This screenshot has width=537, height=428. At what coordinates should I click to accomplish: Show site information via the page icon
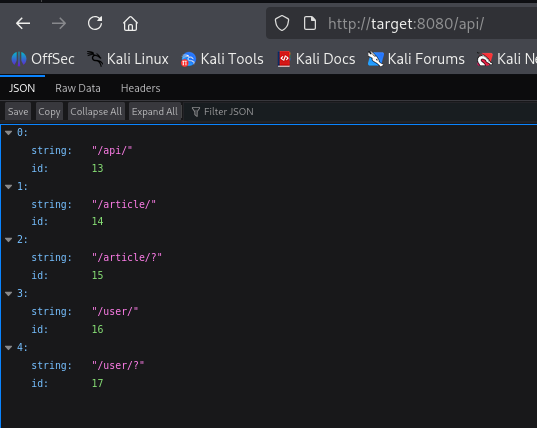click(310, 23)
